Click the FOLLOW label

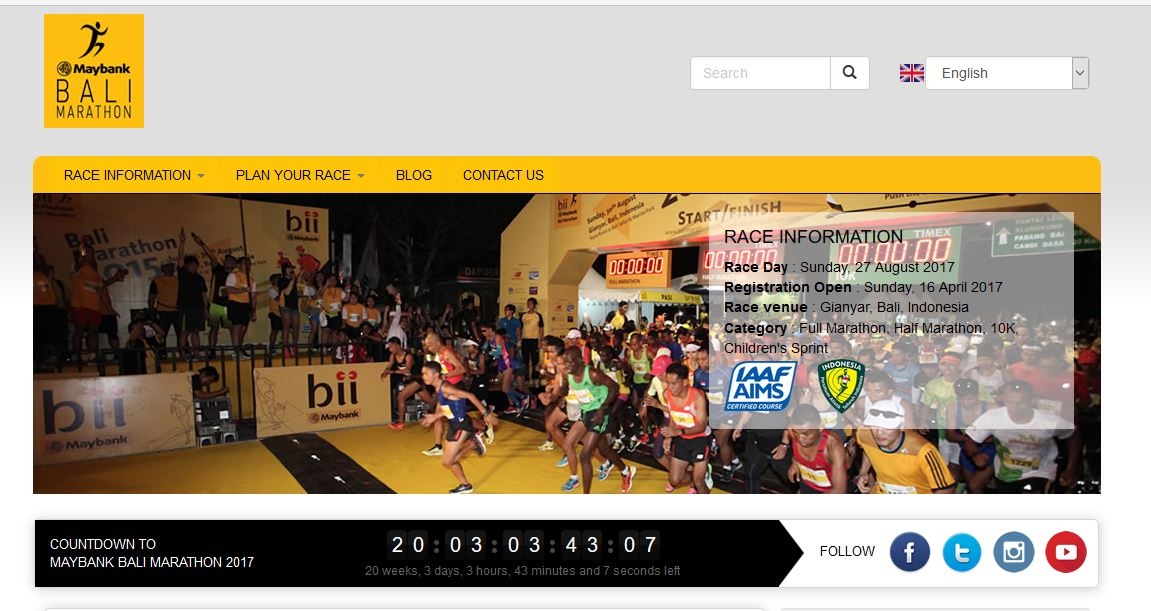click(847, 552)
